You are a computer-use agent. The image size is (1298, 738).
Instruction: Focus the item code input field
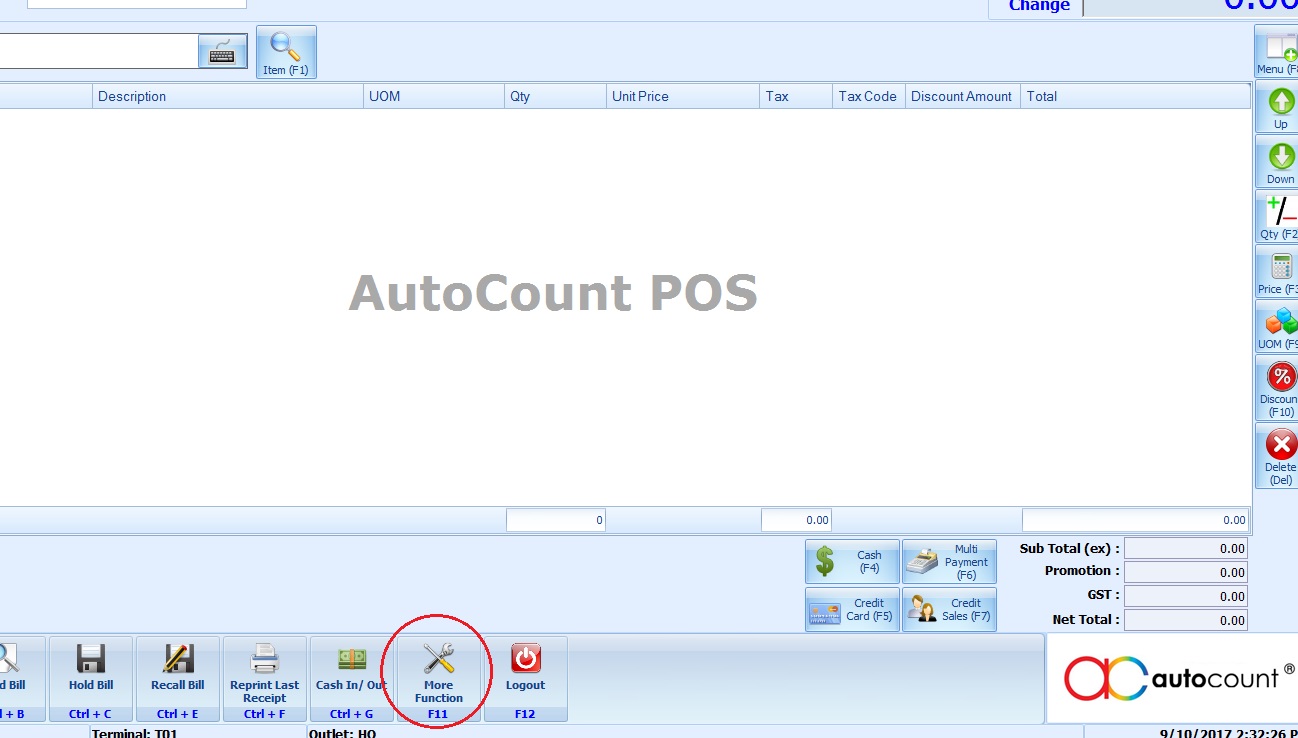[98, 51]
